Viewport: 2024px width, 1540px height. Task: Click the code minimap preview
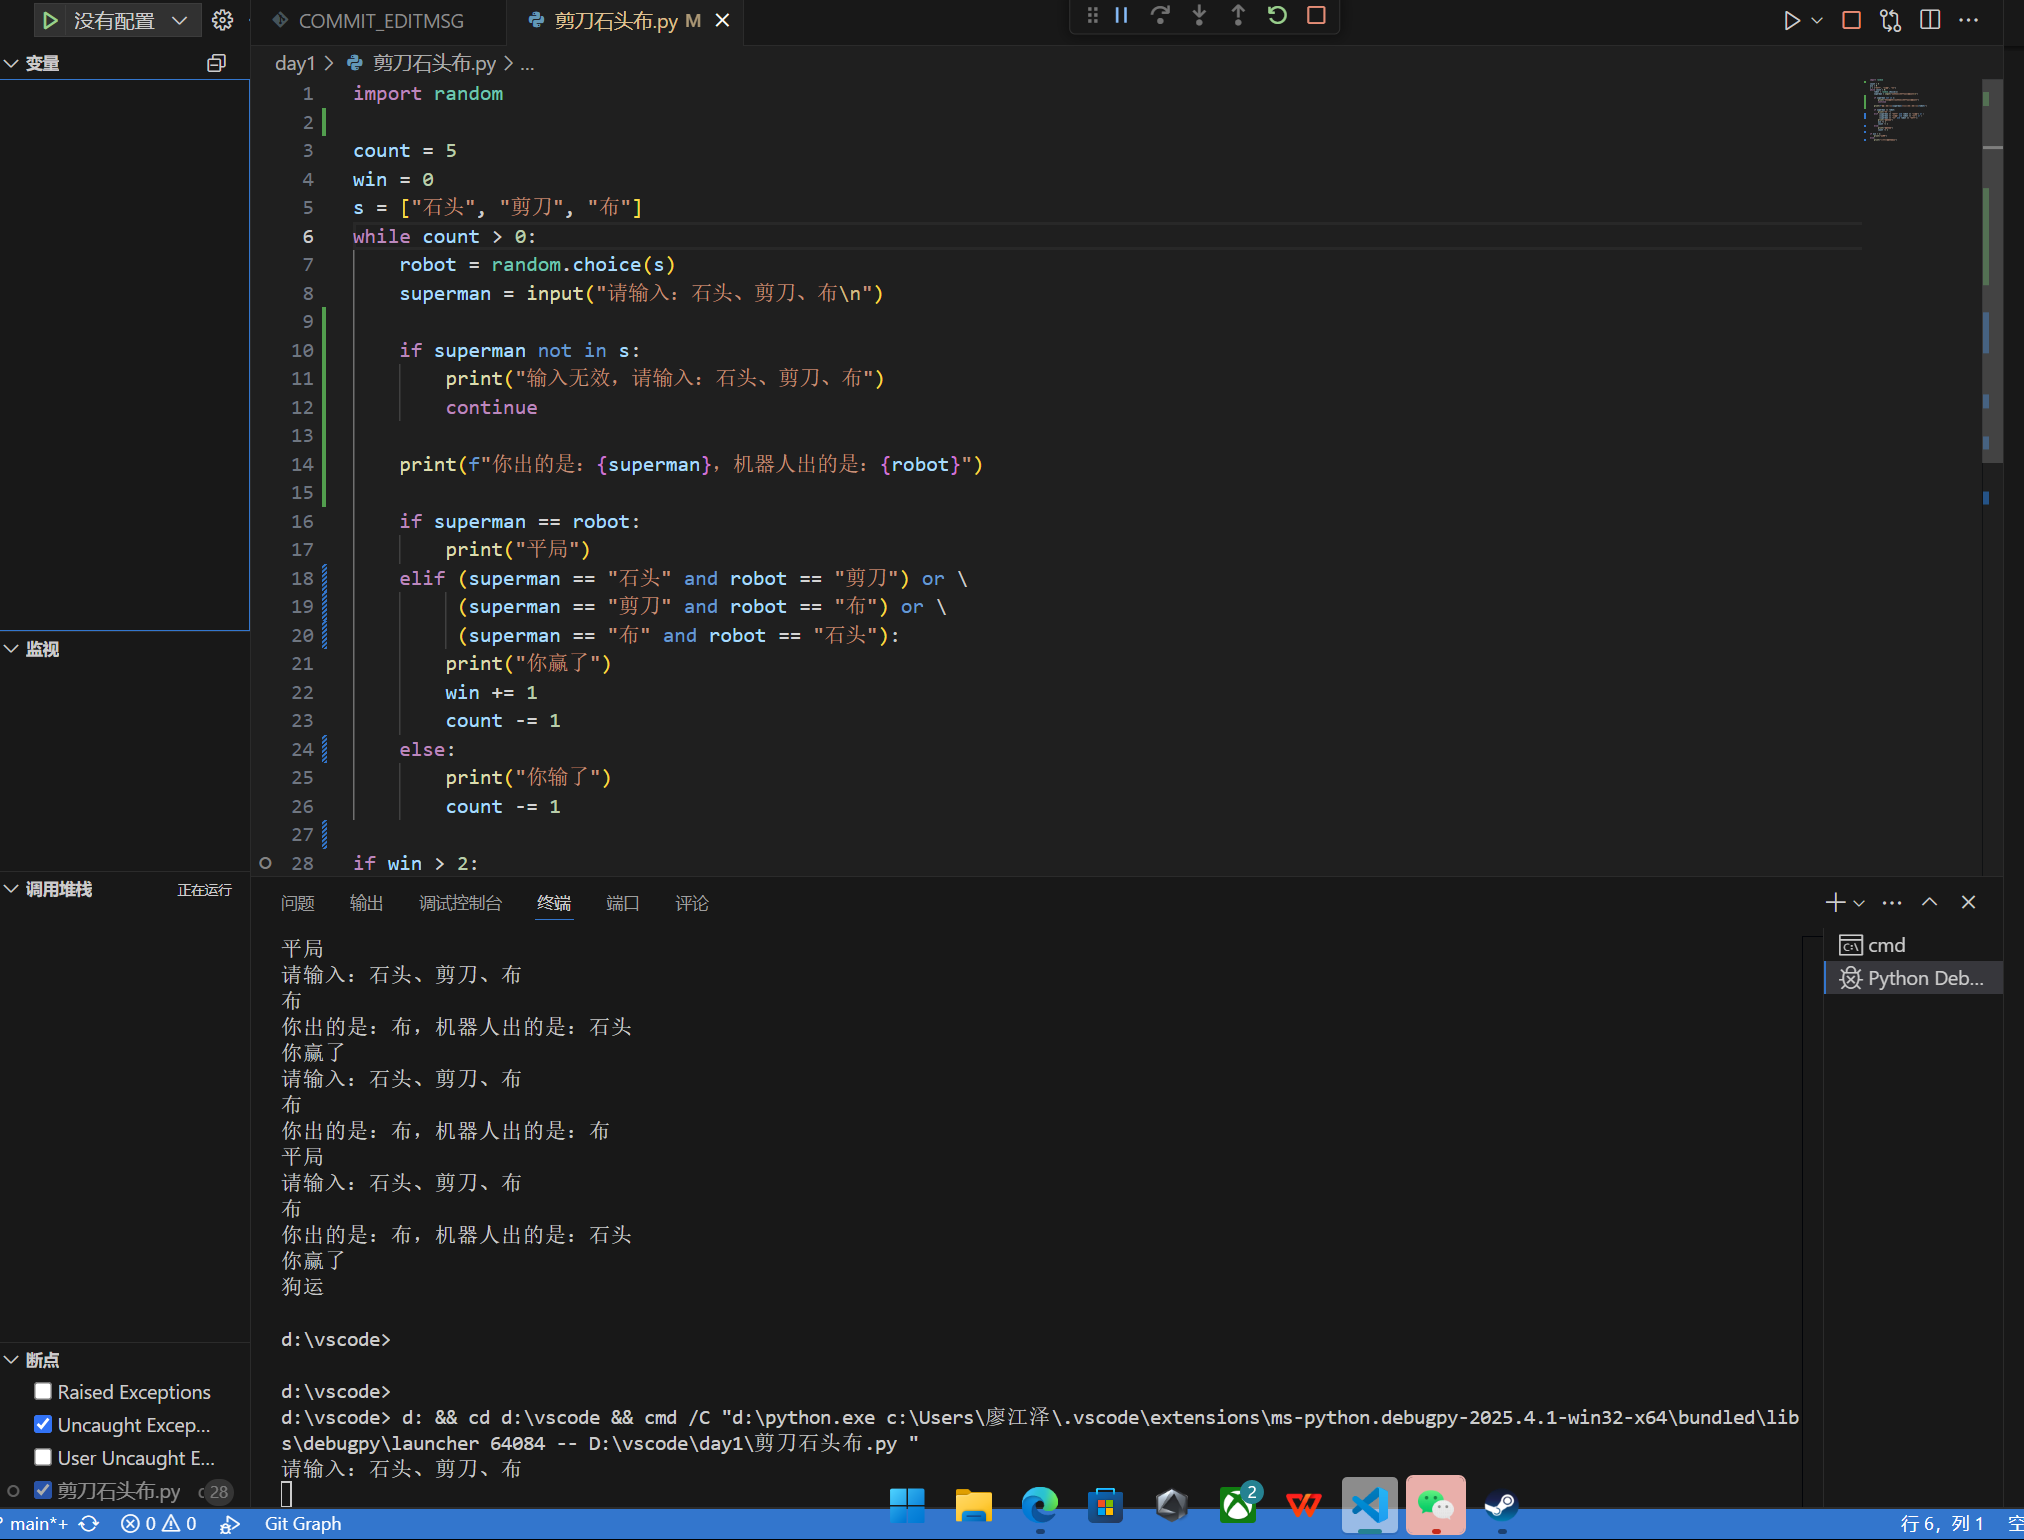pos(1893,110)
